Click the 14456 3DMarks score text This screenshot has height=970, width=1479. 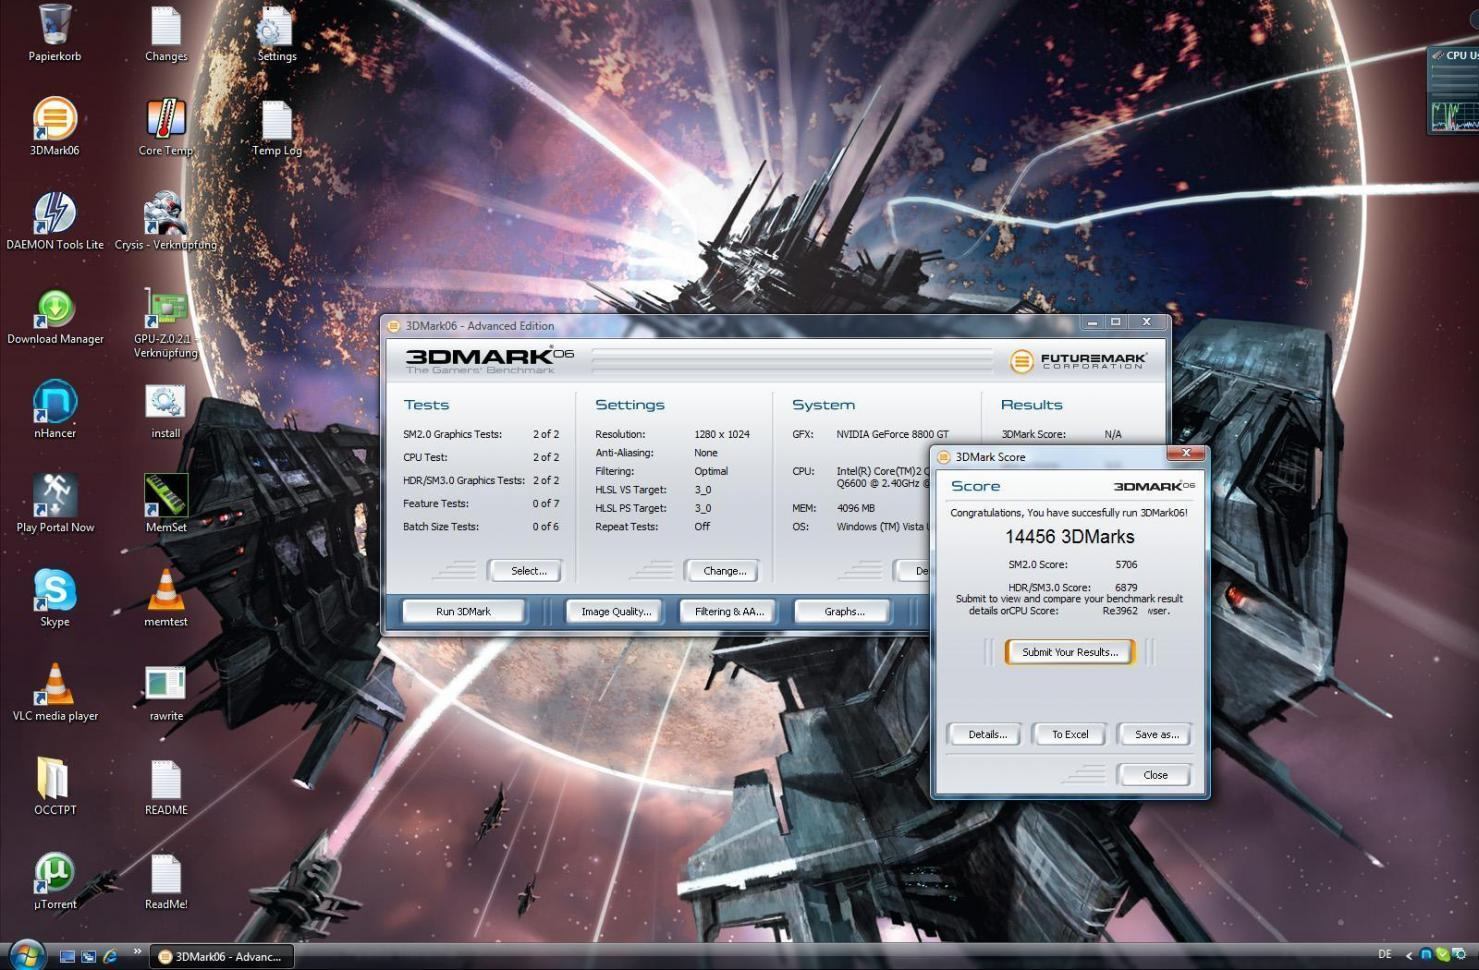click(x=1070, y=537)
